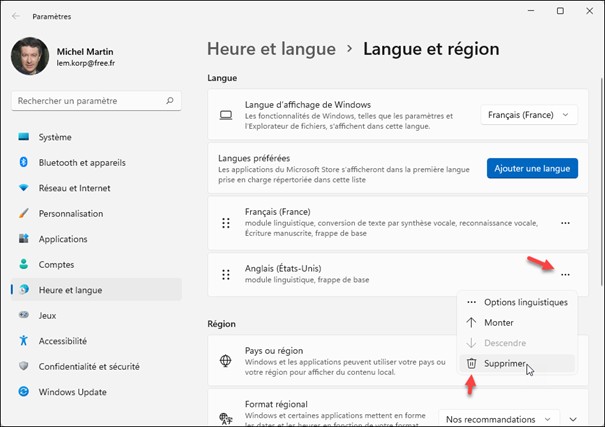
Task: Click the Heure et langue globe icon
Action: coord(24,290)
